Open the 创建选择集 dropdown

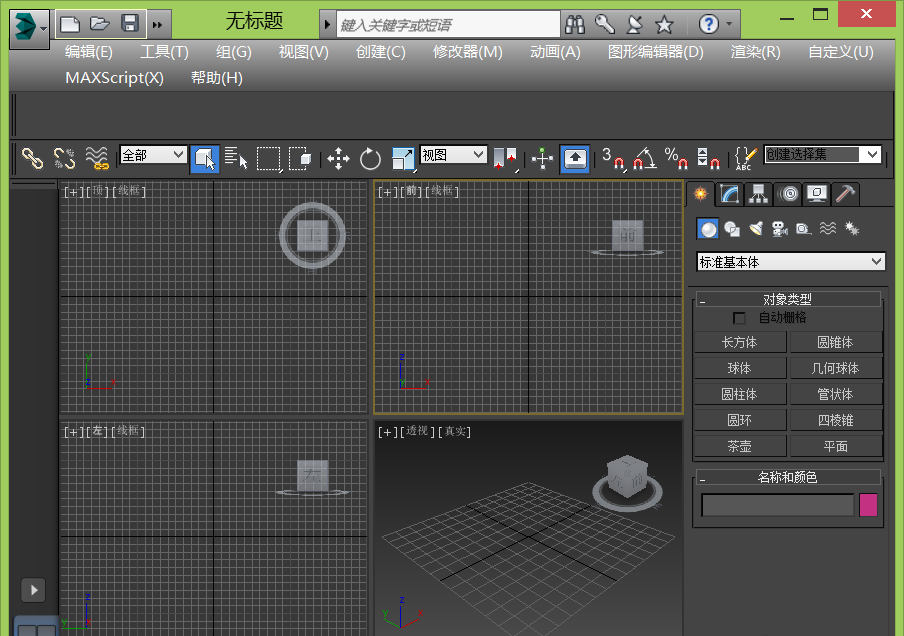(x=823, y=155)
